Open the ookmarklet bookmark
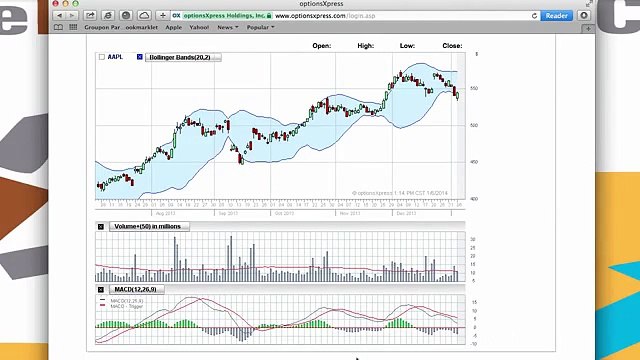640x360 pixels. tap(142, 27)
